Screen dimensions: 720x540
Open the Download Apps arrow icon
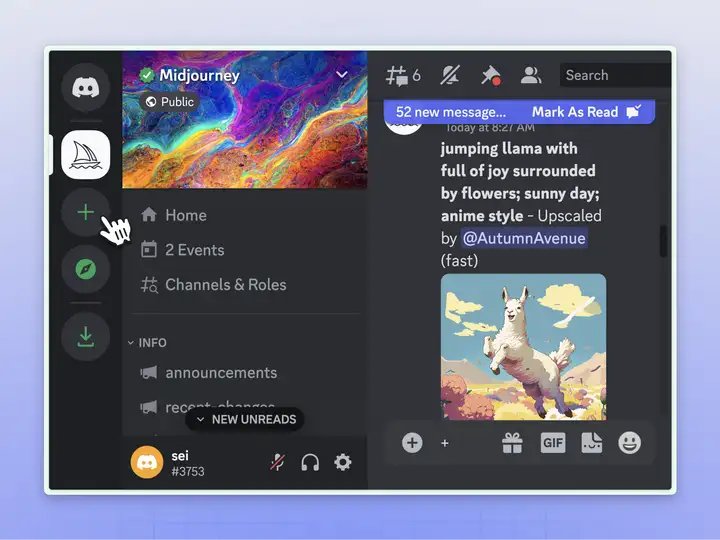[85, 337]
